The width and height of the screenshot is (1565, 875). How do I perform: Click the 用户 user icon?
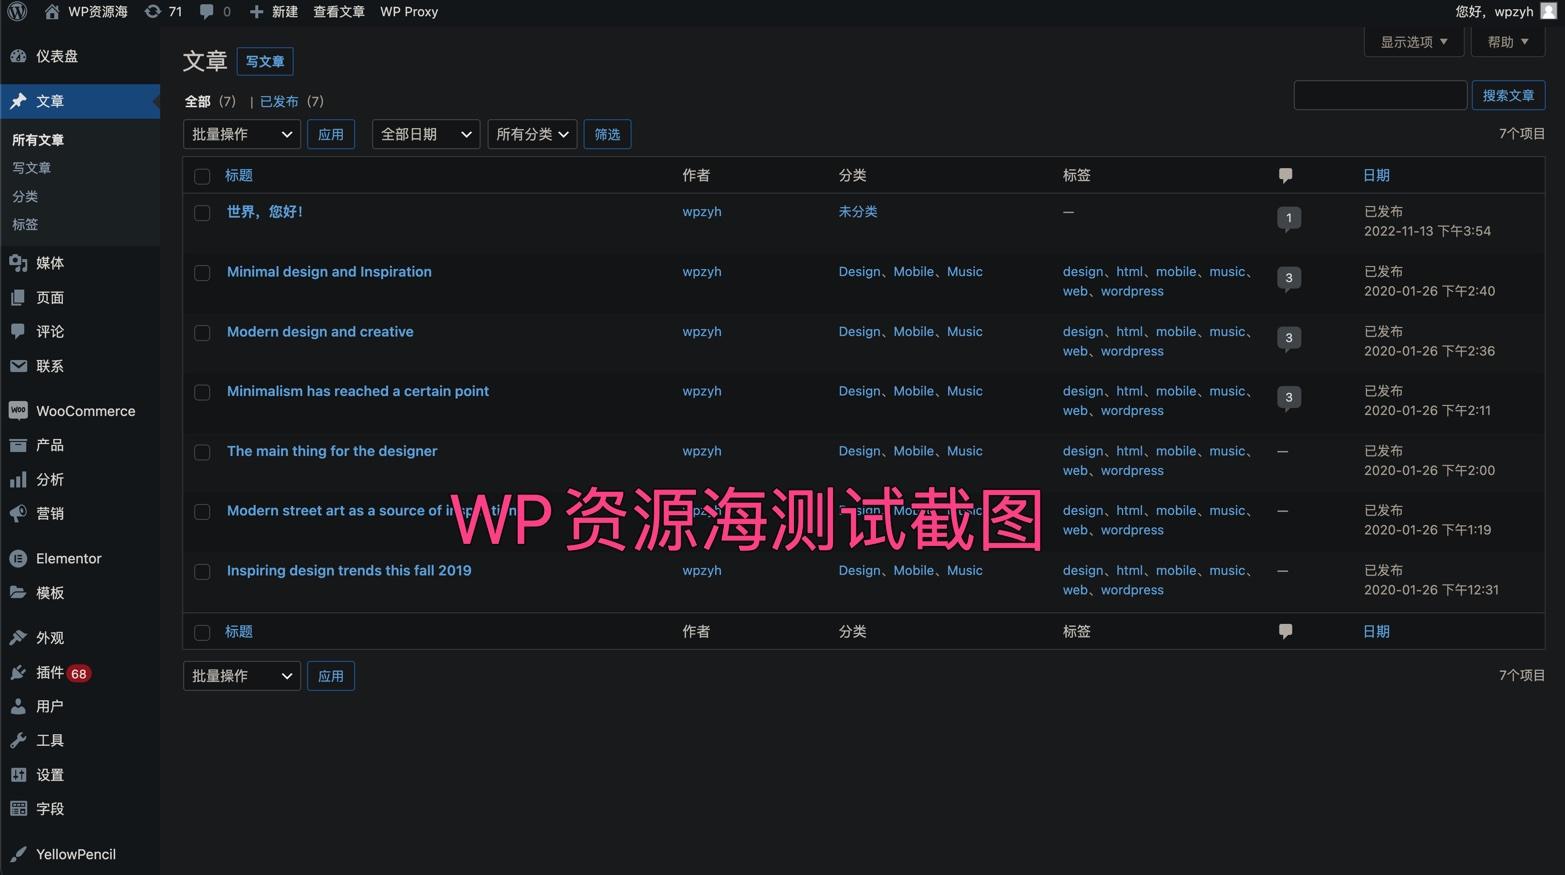click(18, 706)
